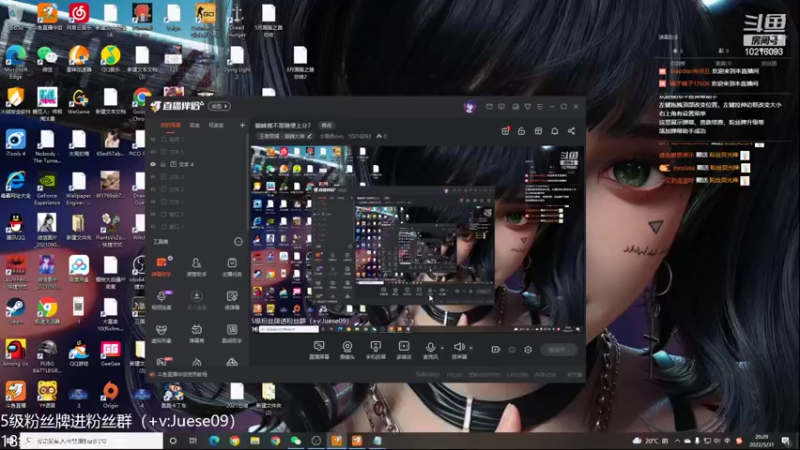Viewport: 800px width, 450px height.
Task: Open the GeeGee desktop shortcut
Action: (110, 353)
